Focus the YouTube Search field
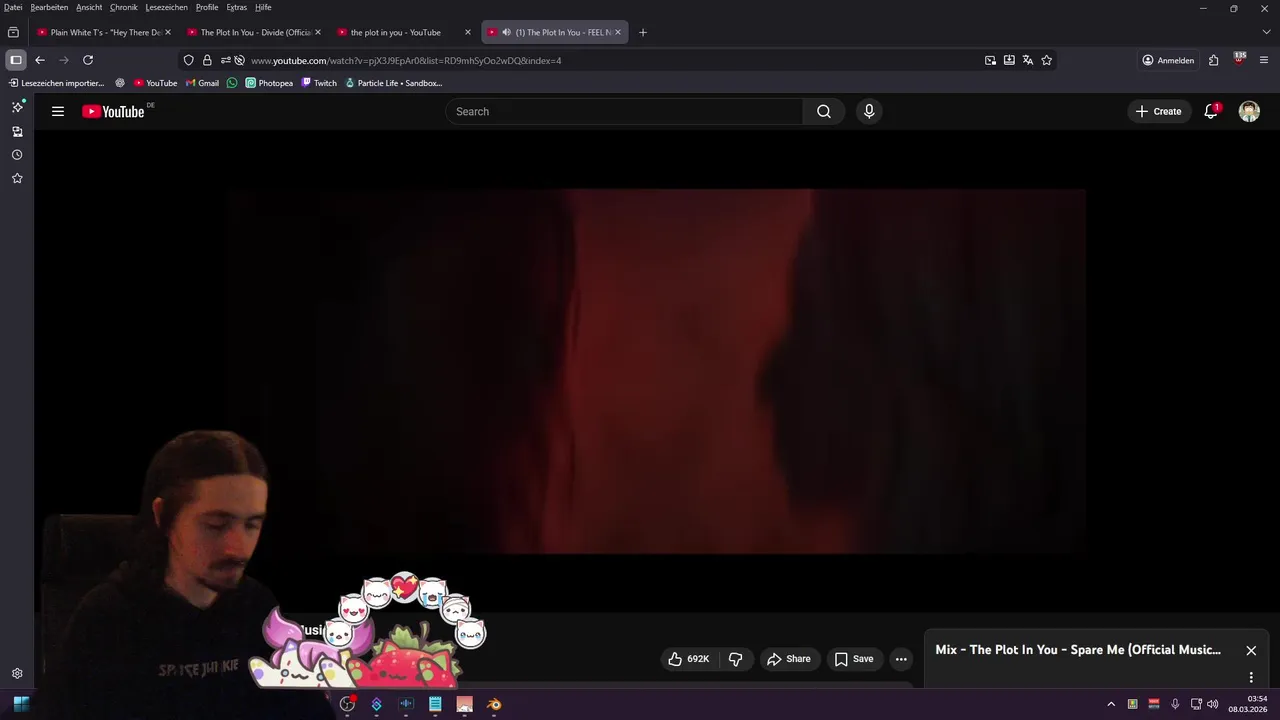This screenshot has height=720, width=1280. (624, 111)
